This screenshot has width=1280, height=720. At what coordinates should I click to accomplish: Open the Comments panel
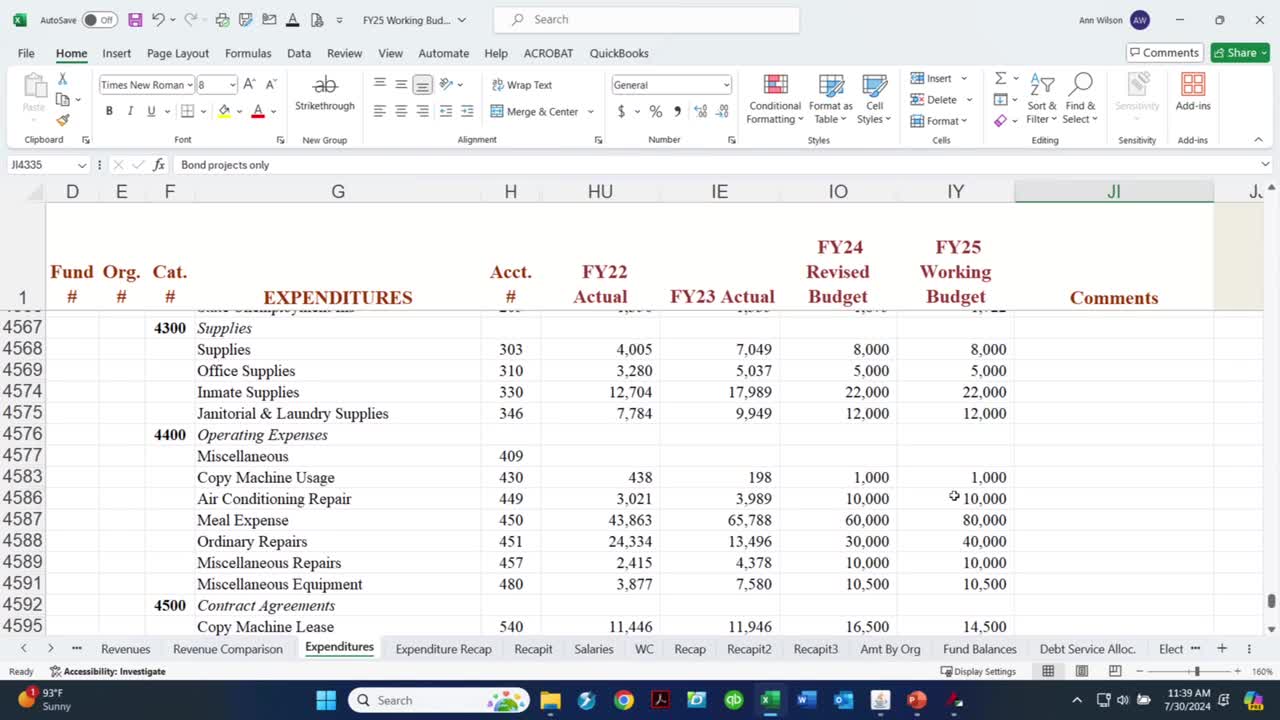1164,52
